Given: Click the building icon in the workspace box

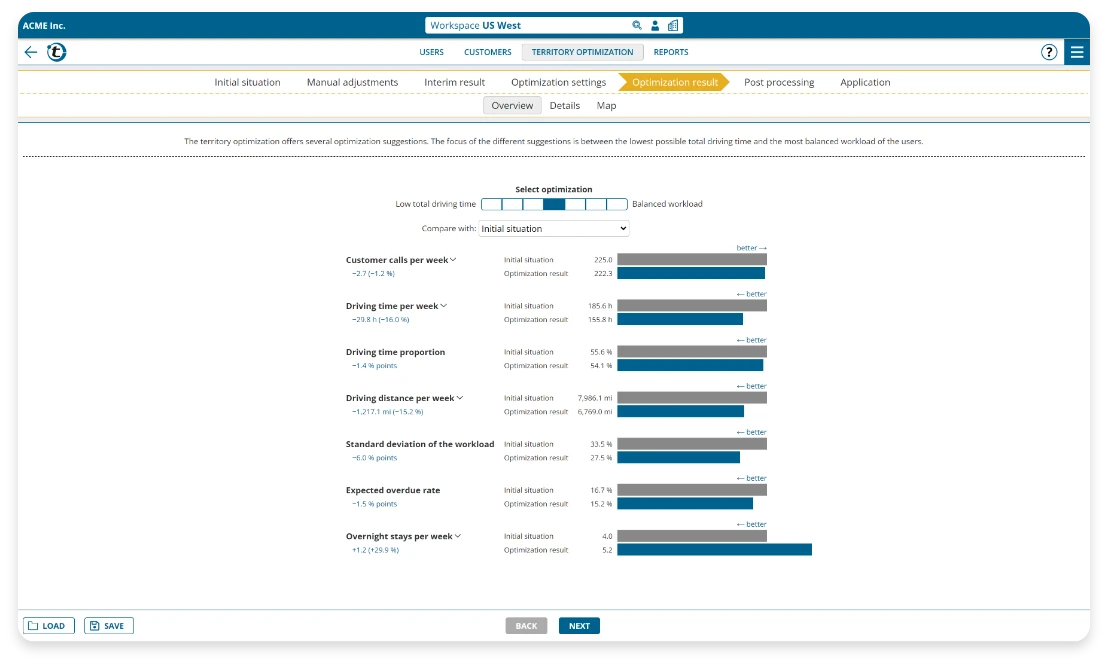Looking at the screenshot, I should pos(673,25).
